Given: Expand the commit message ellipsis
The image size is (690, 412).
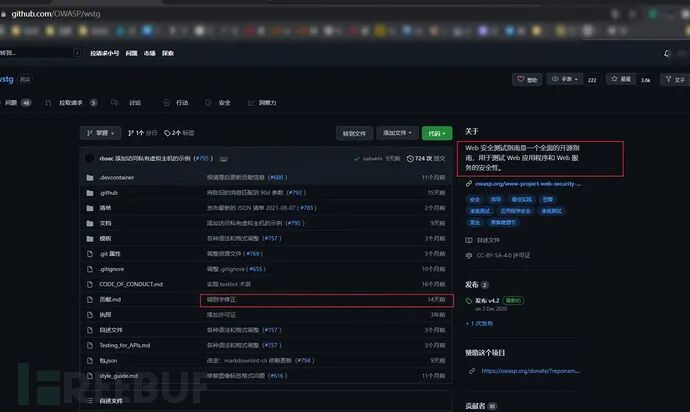Looking at the screenshot, I should [224, 159].
